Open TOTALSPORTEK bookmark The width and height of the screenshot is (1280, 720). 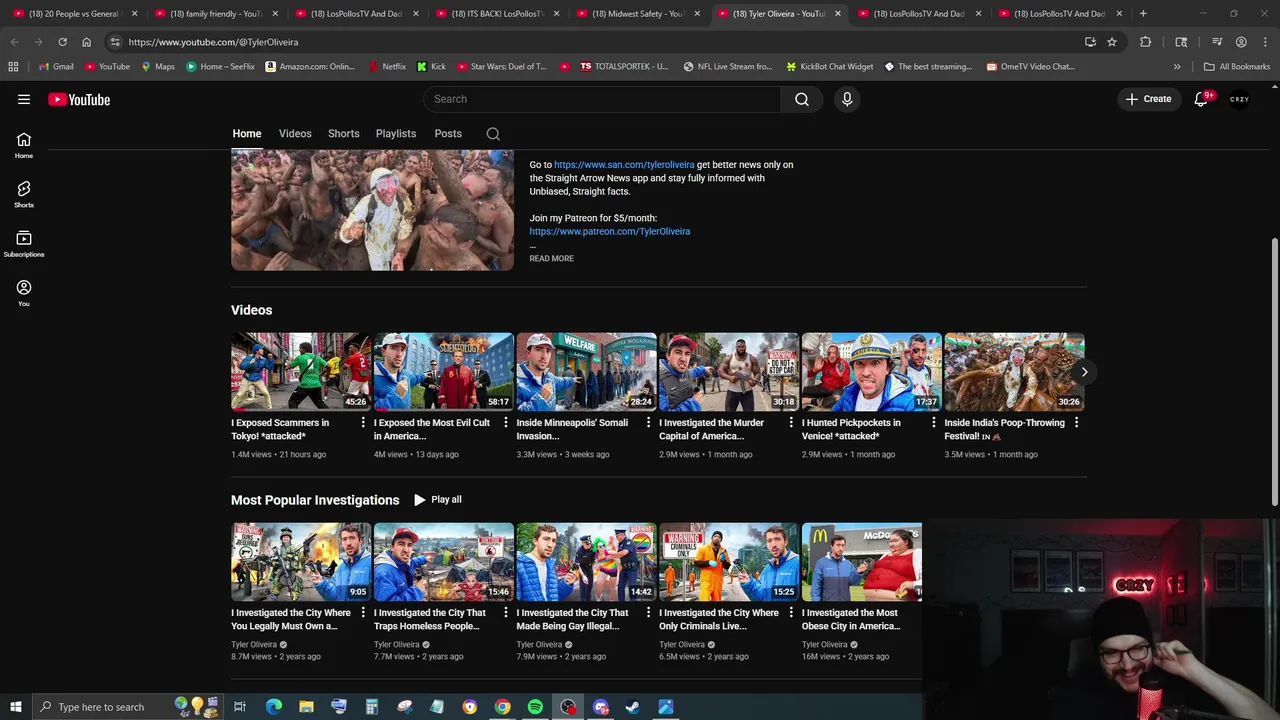(x=623, y=67)
